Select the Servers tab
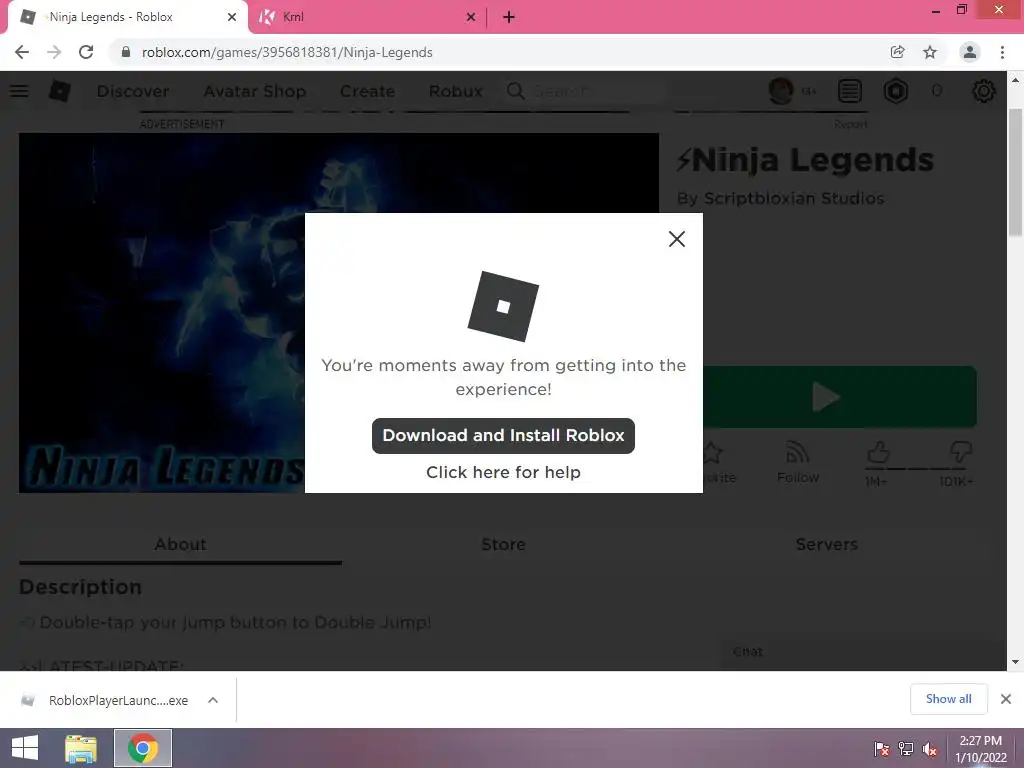This screenshot has width=1024, height=768. tap(826, 544)
